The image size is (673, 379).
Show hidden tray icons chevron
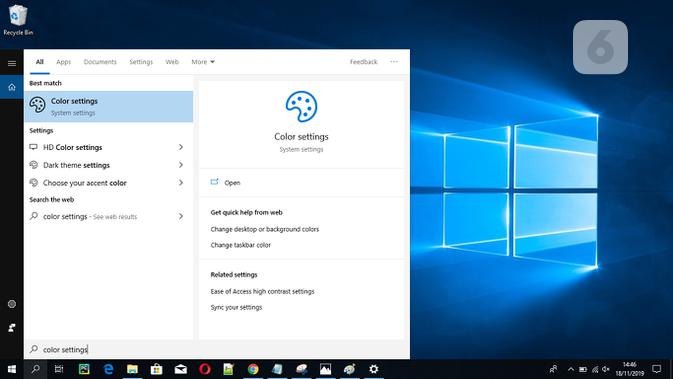[571, 369]
